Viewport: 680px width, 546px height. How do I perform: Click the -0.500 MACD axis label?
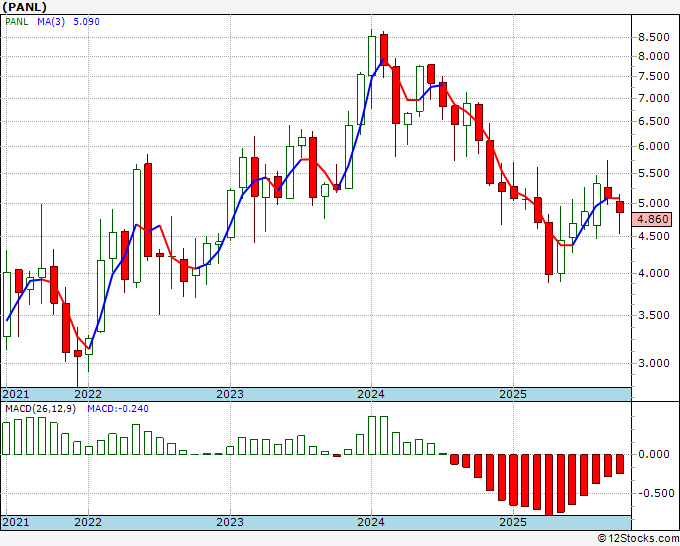(653, 494)
